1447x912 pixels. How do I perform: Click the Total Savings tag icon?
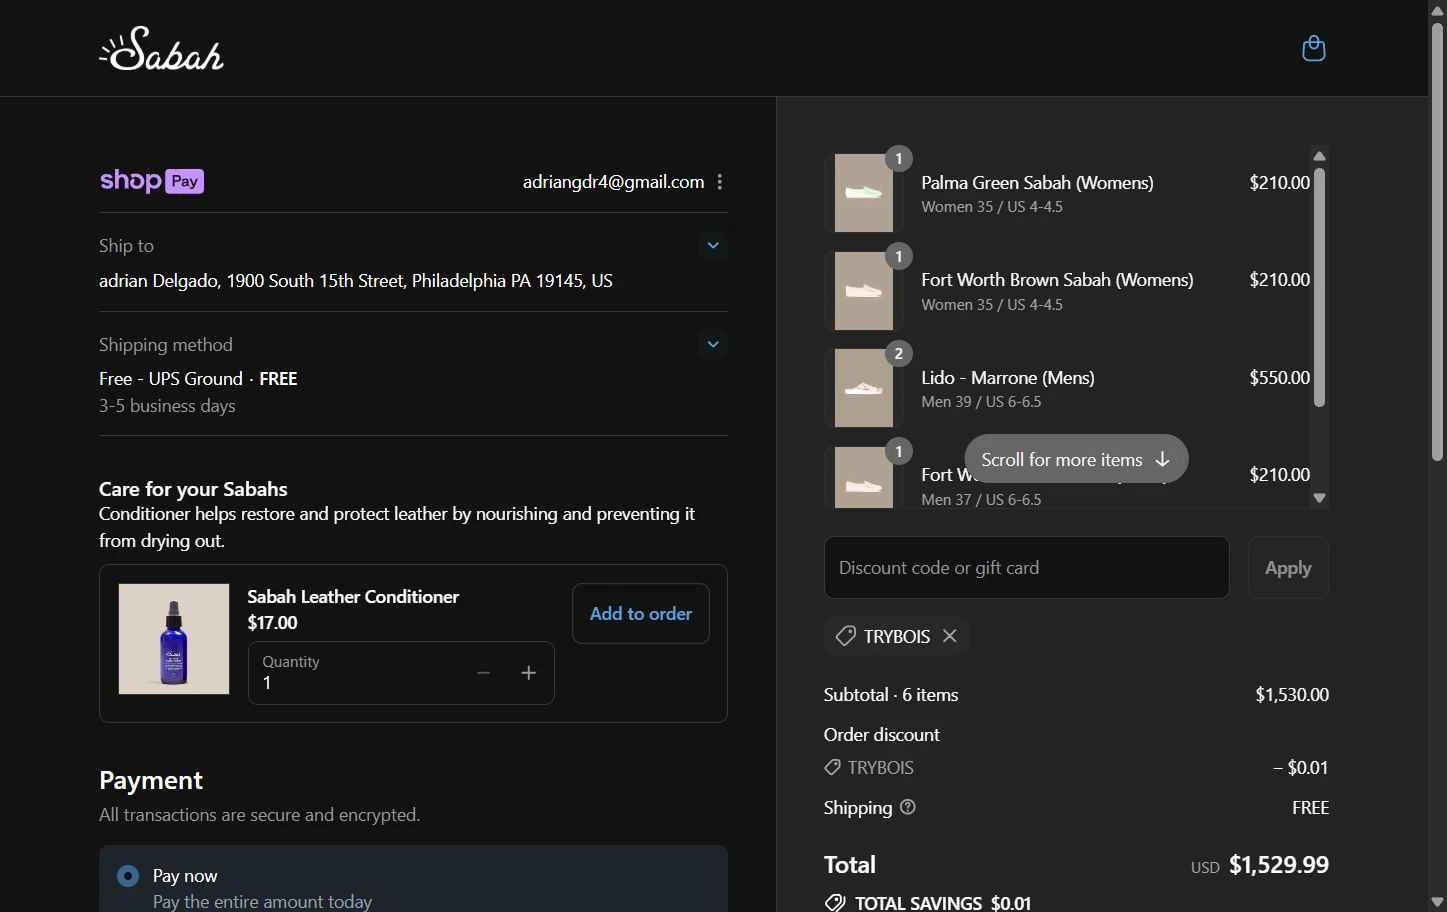click(x=835, y=903)
